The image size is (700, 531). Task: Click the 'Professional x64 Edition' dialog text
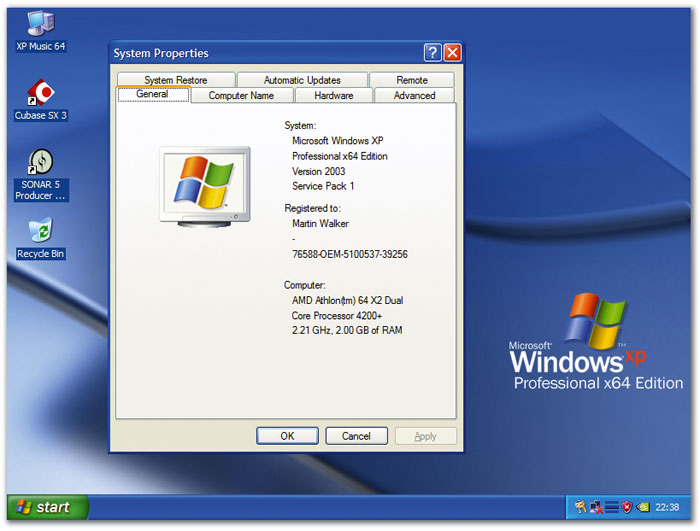340,156
